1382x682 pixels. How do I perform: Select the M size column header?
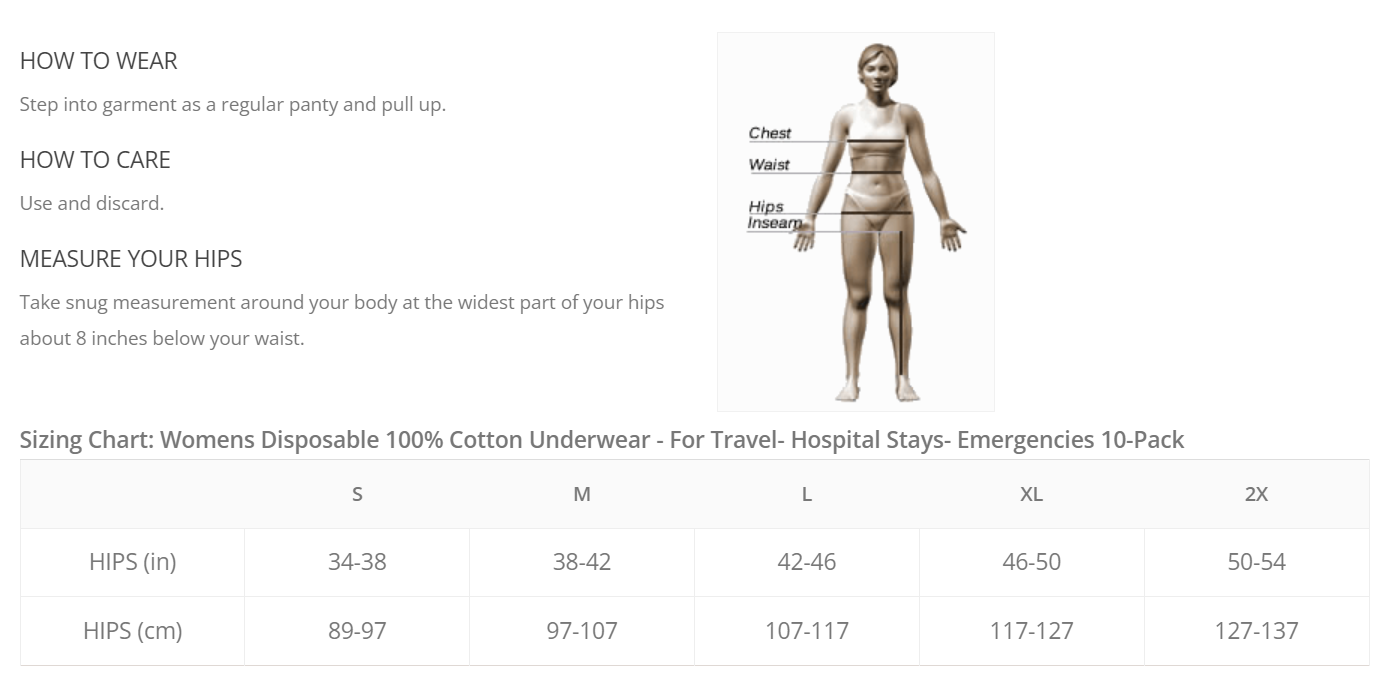582,494
